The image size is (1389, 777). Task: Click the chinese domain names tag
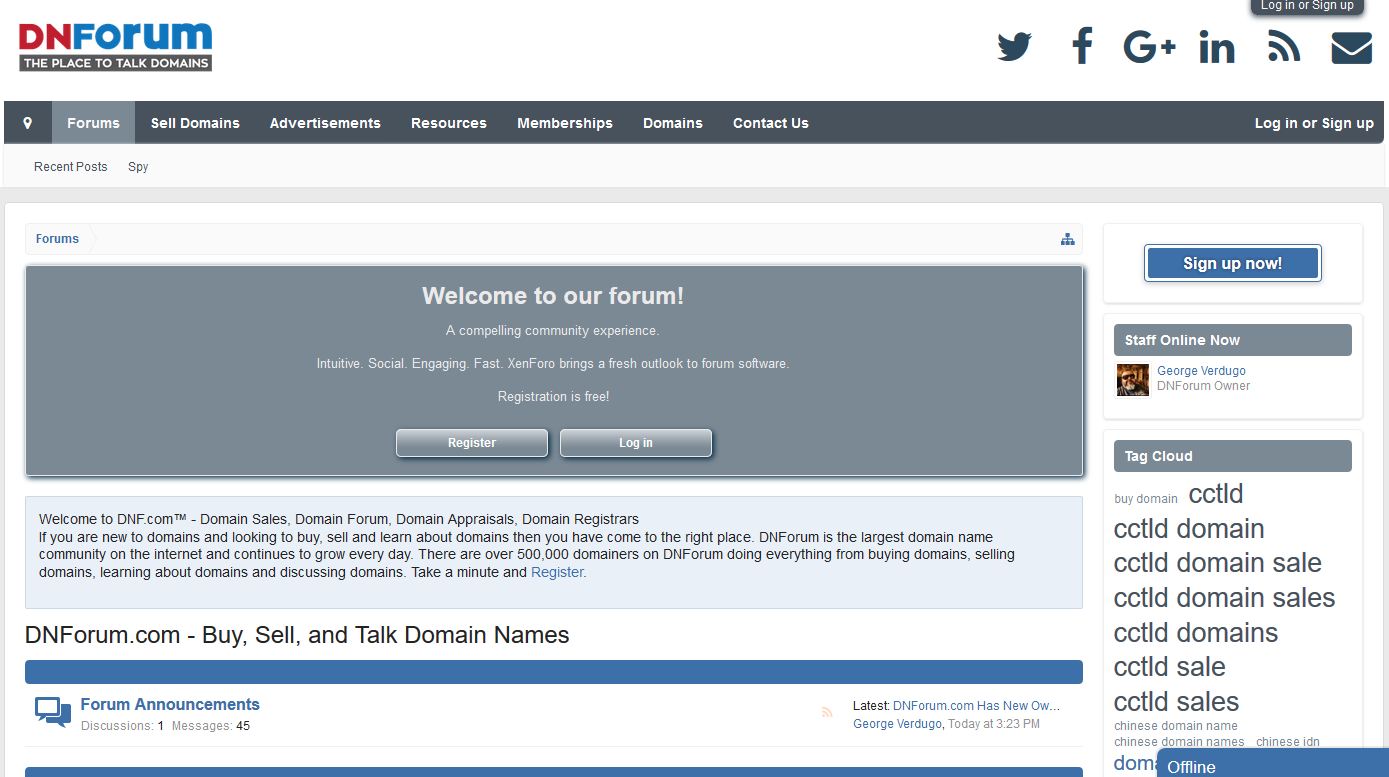coord(1180,742)
